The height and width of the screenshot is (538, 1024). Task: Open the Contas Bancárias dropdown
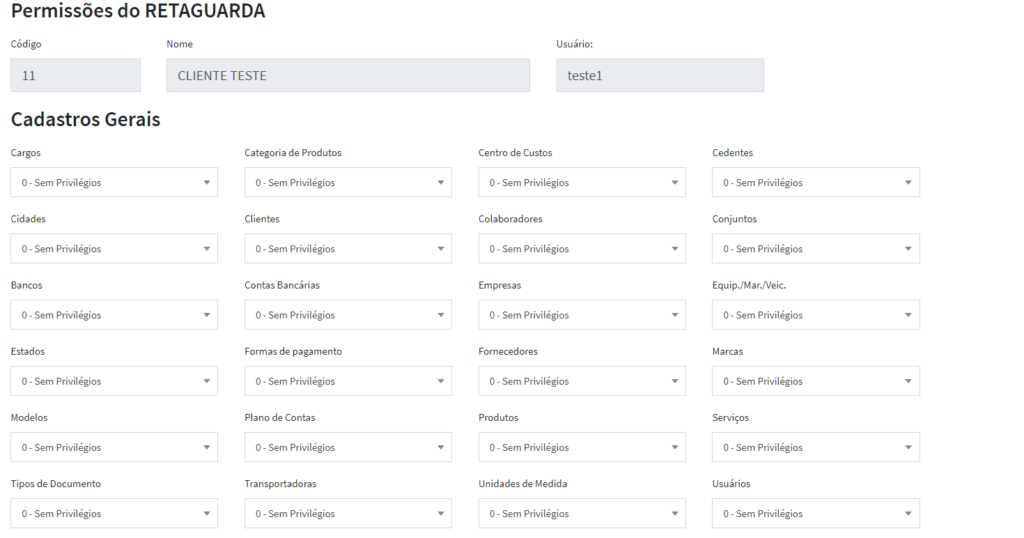(x=348, y=315)
